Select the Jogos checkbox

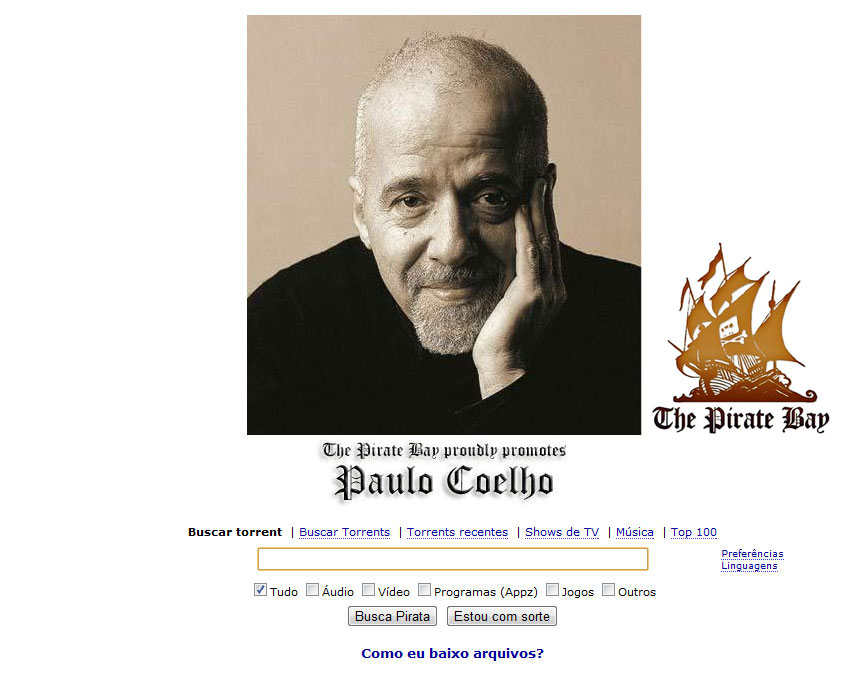[552, 590]
